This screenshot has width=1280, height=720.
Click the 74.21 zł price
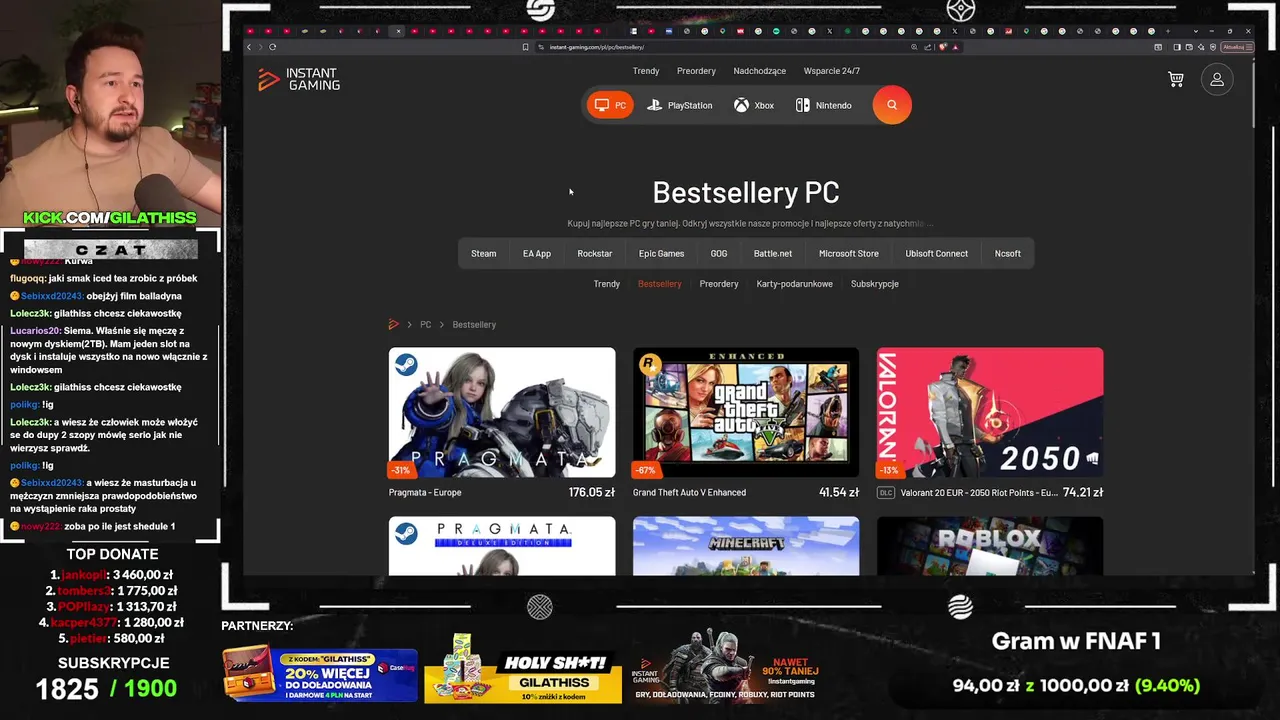pyautogui.click(x=1083, y=493)
